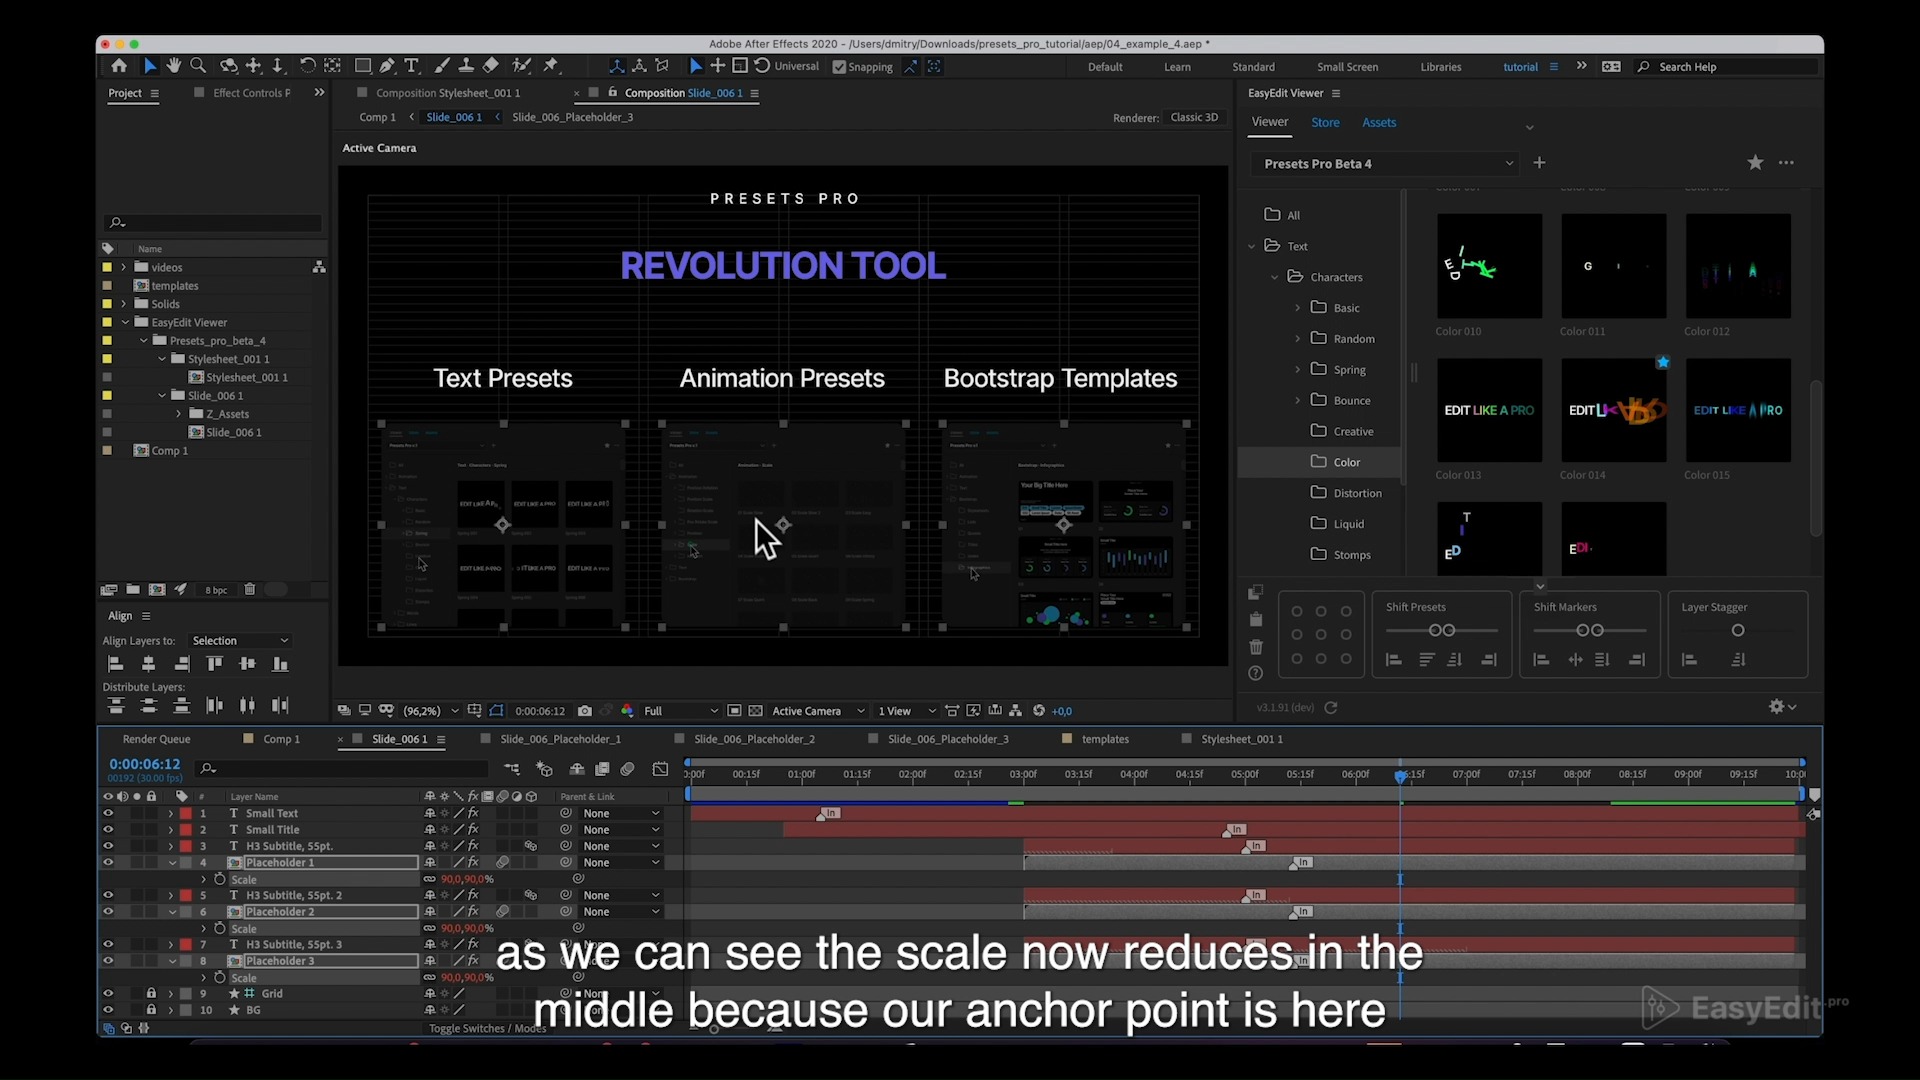Image resolution: width=1920 pixels, height=1080 pixels.
Task: Click EasyEdit trash delete icon
Action: click(1256, 647)
